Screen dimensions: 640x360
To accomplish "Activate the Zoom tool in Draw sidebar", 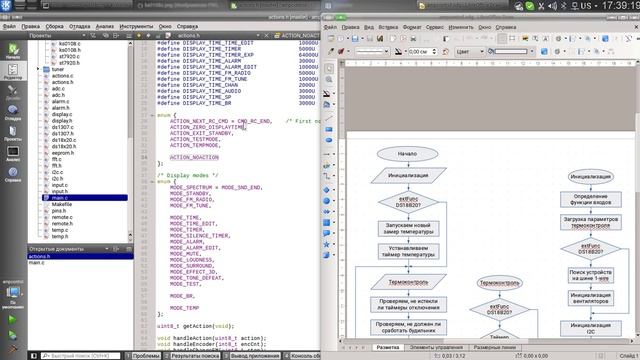I will (x=329, y=80).
